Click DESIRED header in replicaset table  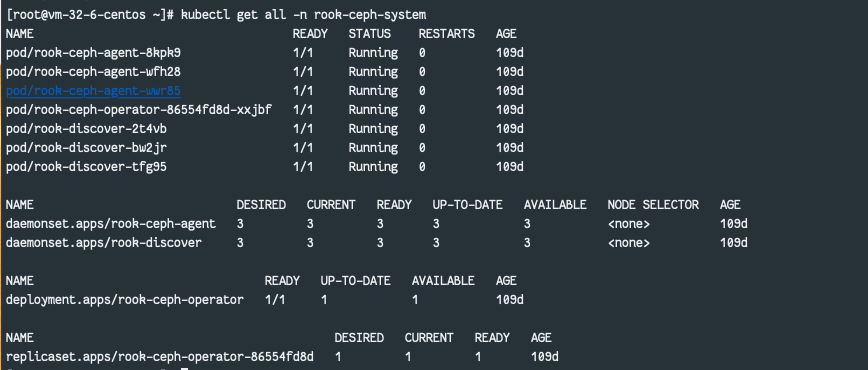point(359,338)
